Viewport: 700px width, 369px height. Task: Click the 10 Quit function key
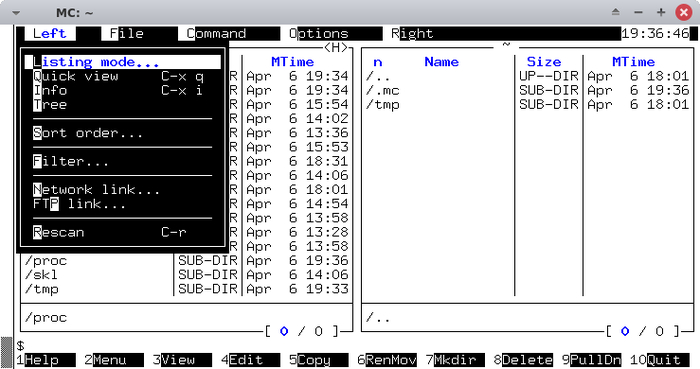pos(660,360)
